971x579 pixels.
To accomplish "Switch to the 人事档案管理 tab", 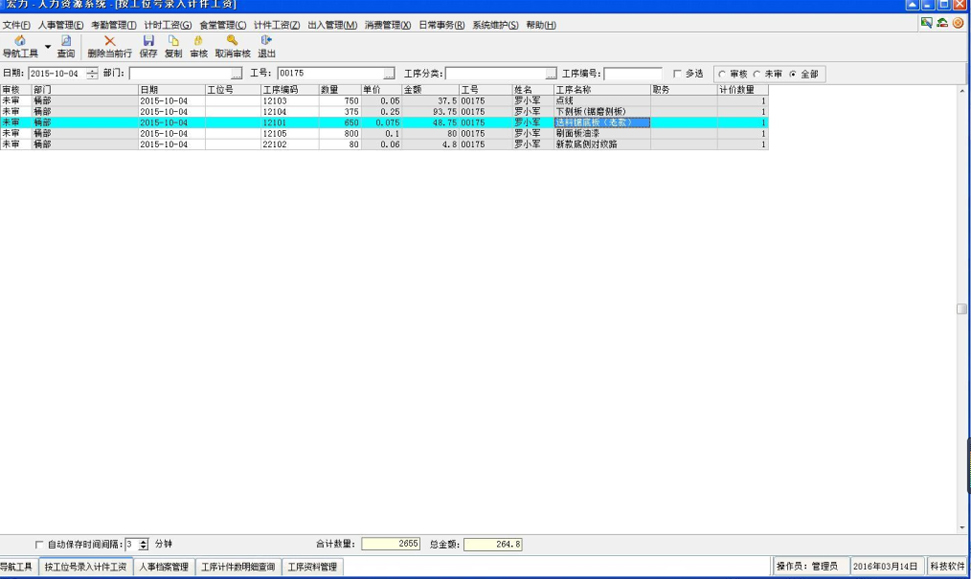I will click(x=163, y=567).
